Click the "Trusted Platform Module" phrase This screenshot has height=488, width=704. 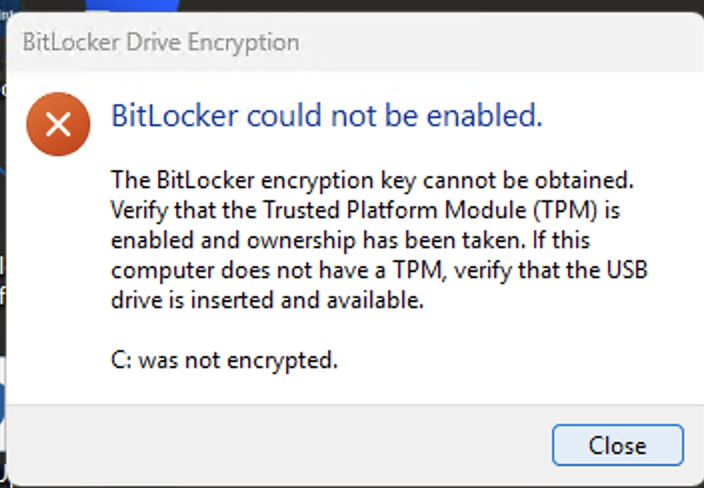tap(395, 210)
